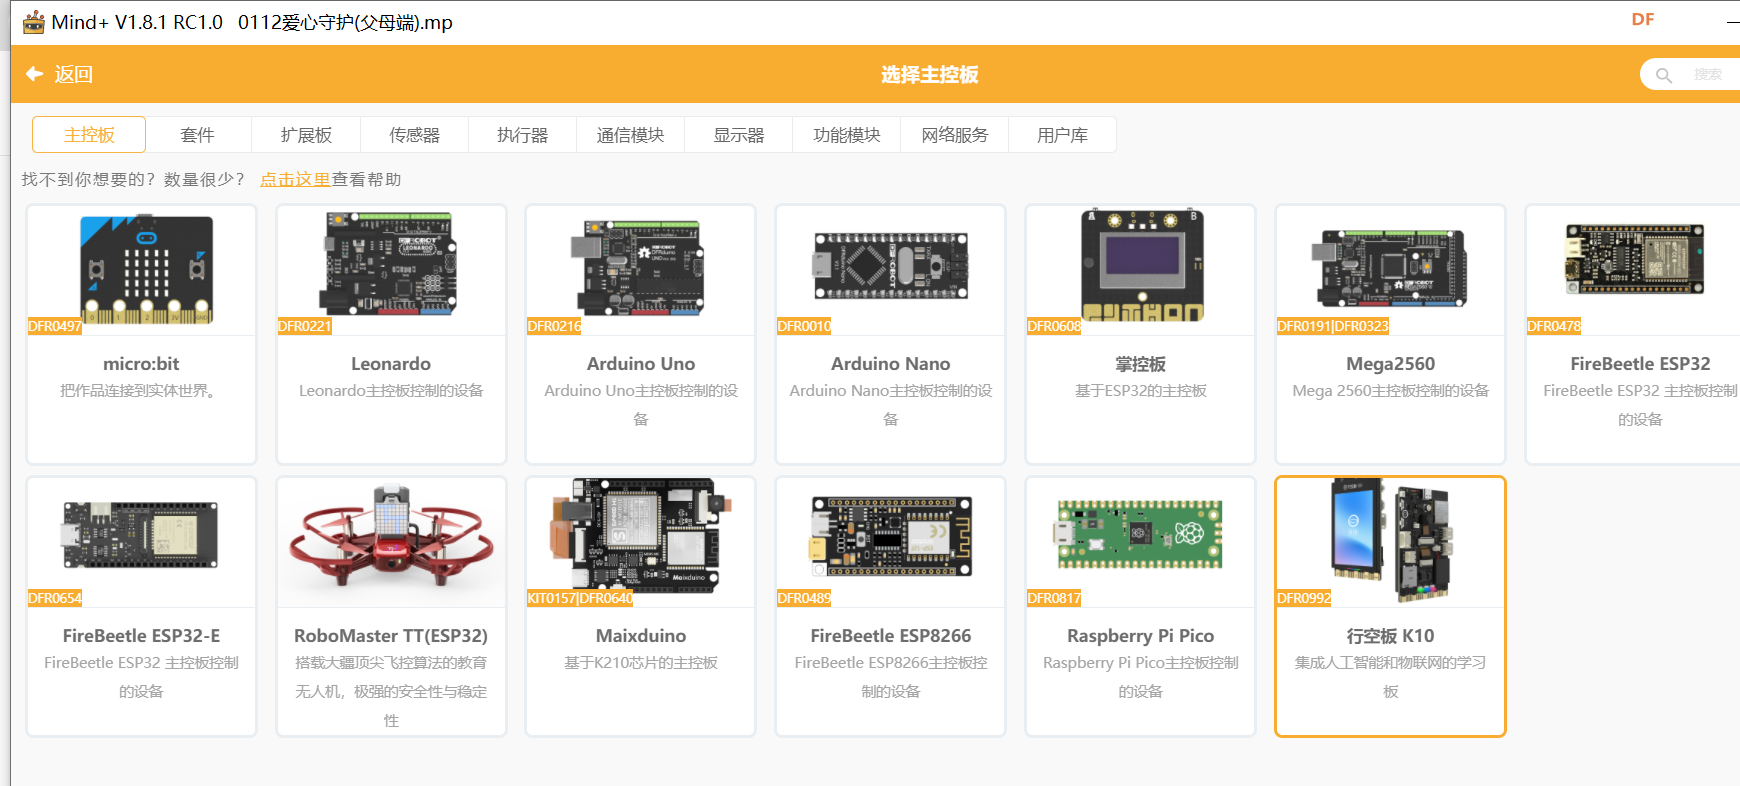Click the search magnifier icon
The width and height of the screenshot is (1740, 786).
1664,75
